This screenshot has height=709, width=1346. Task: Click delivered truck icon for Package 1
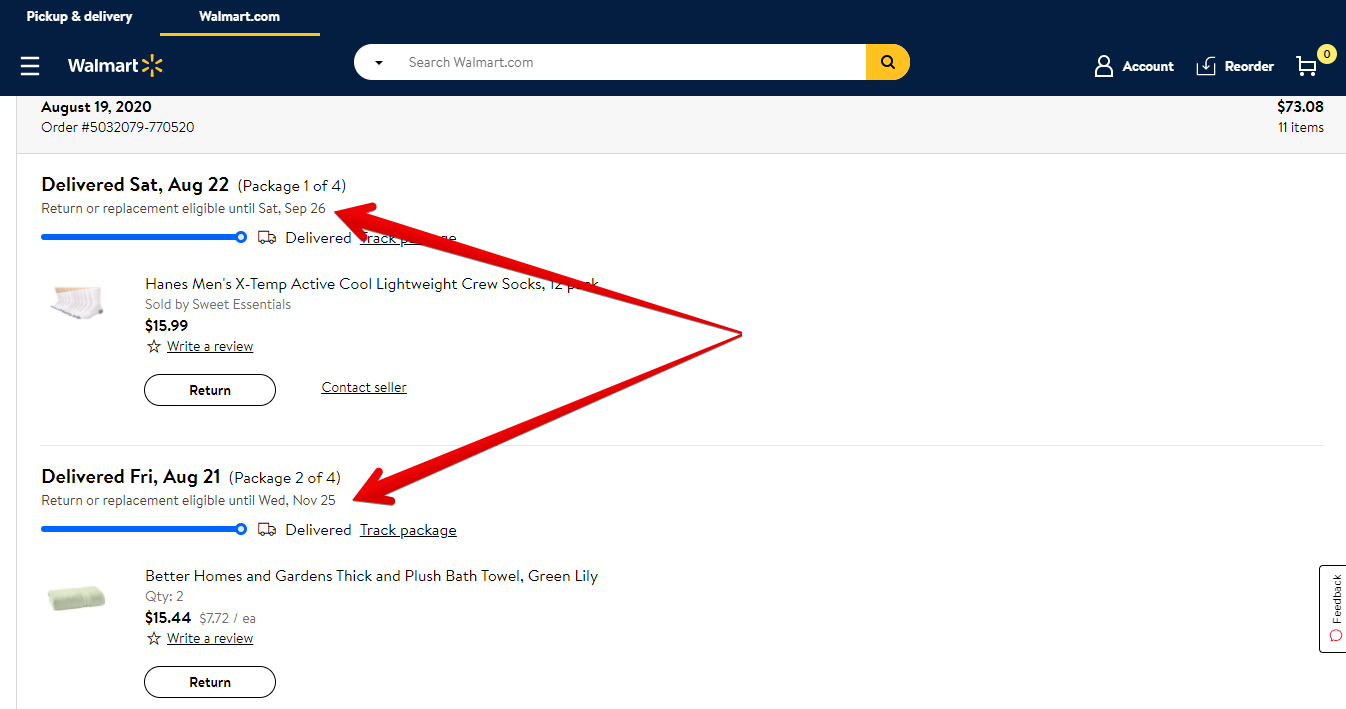(x=267, y=238)
